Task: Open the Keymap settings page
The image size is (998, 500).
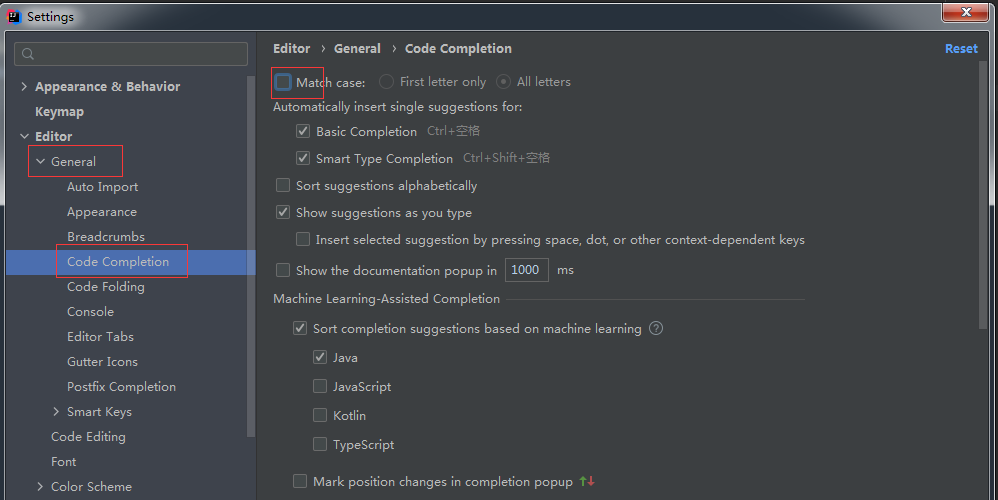Action: click(59, 112)
